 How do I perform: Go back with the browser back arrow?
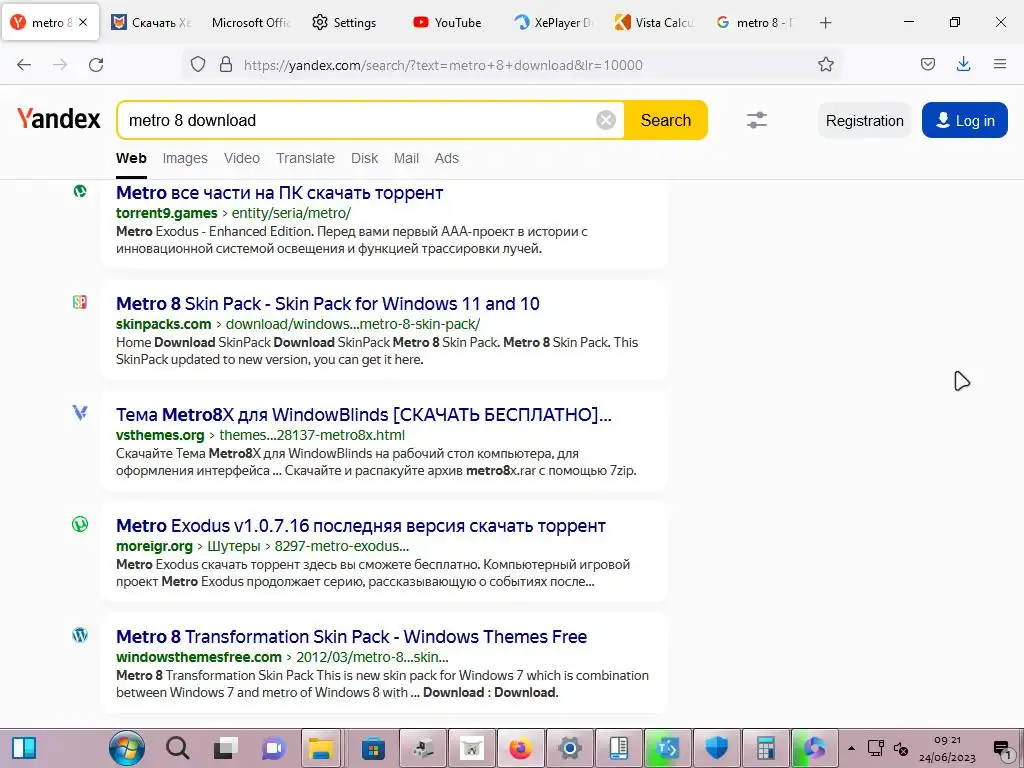(x=24, y=65)
